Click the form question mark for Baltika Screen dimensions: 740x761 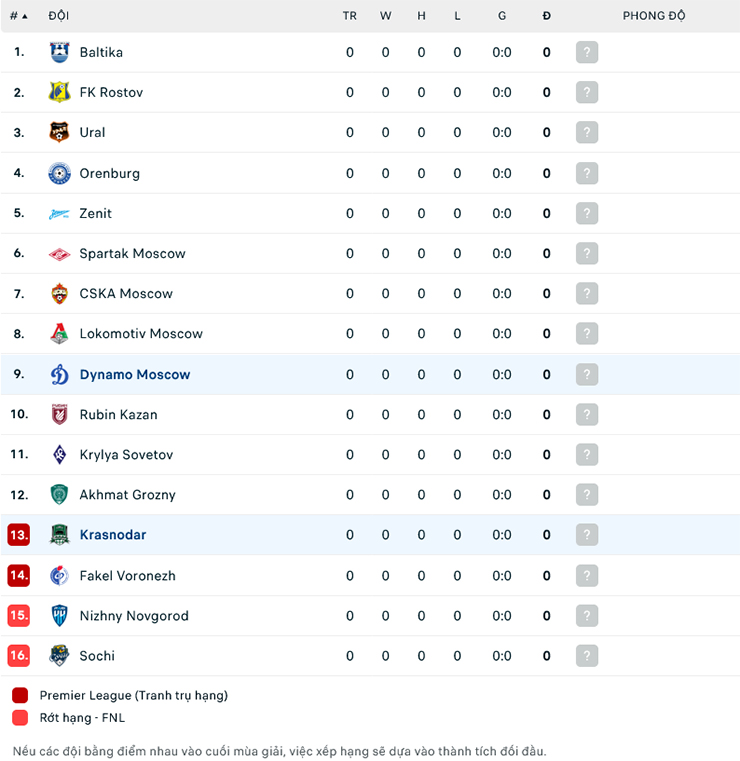(x=587, y=52)
